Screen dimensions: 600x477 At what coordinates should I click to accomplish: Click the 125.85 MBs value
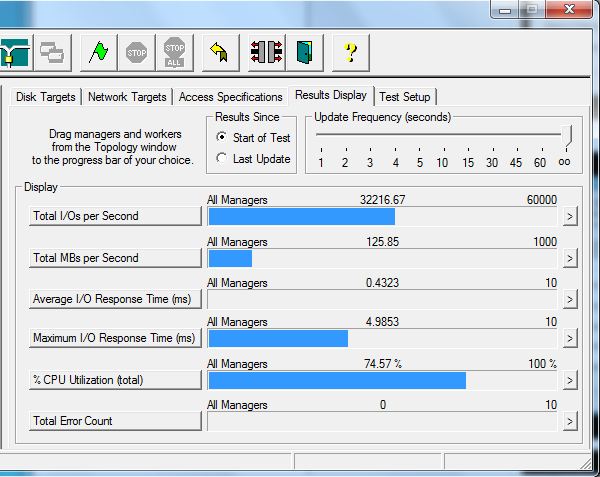coord(382,242)
